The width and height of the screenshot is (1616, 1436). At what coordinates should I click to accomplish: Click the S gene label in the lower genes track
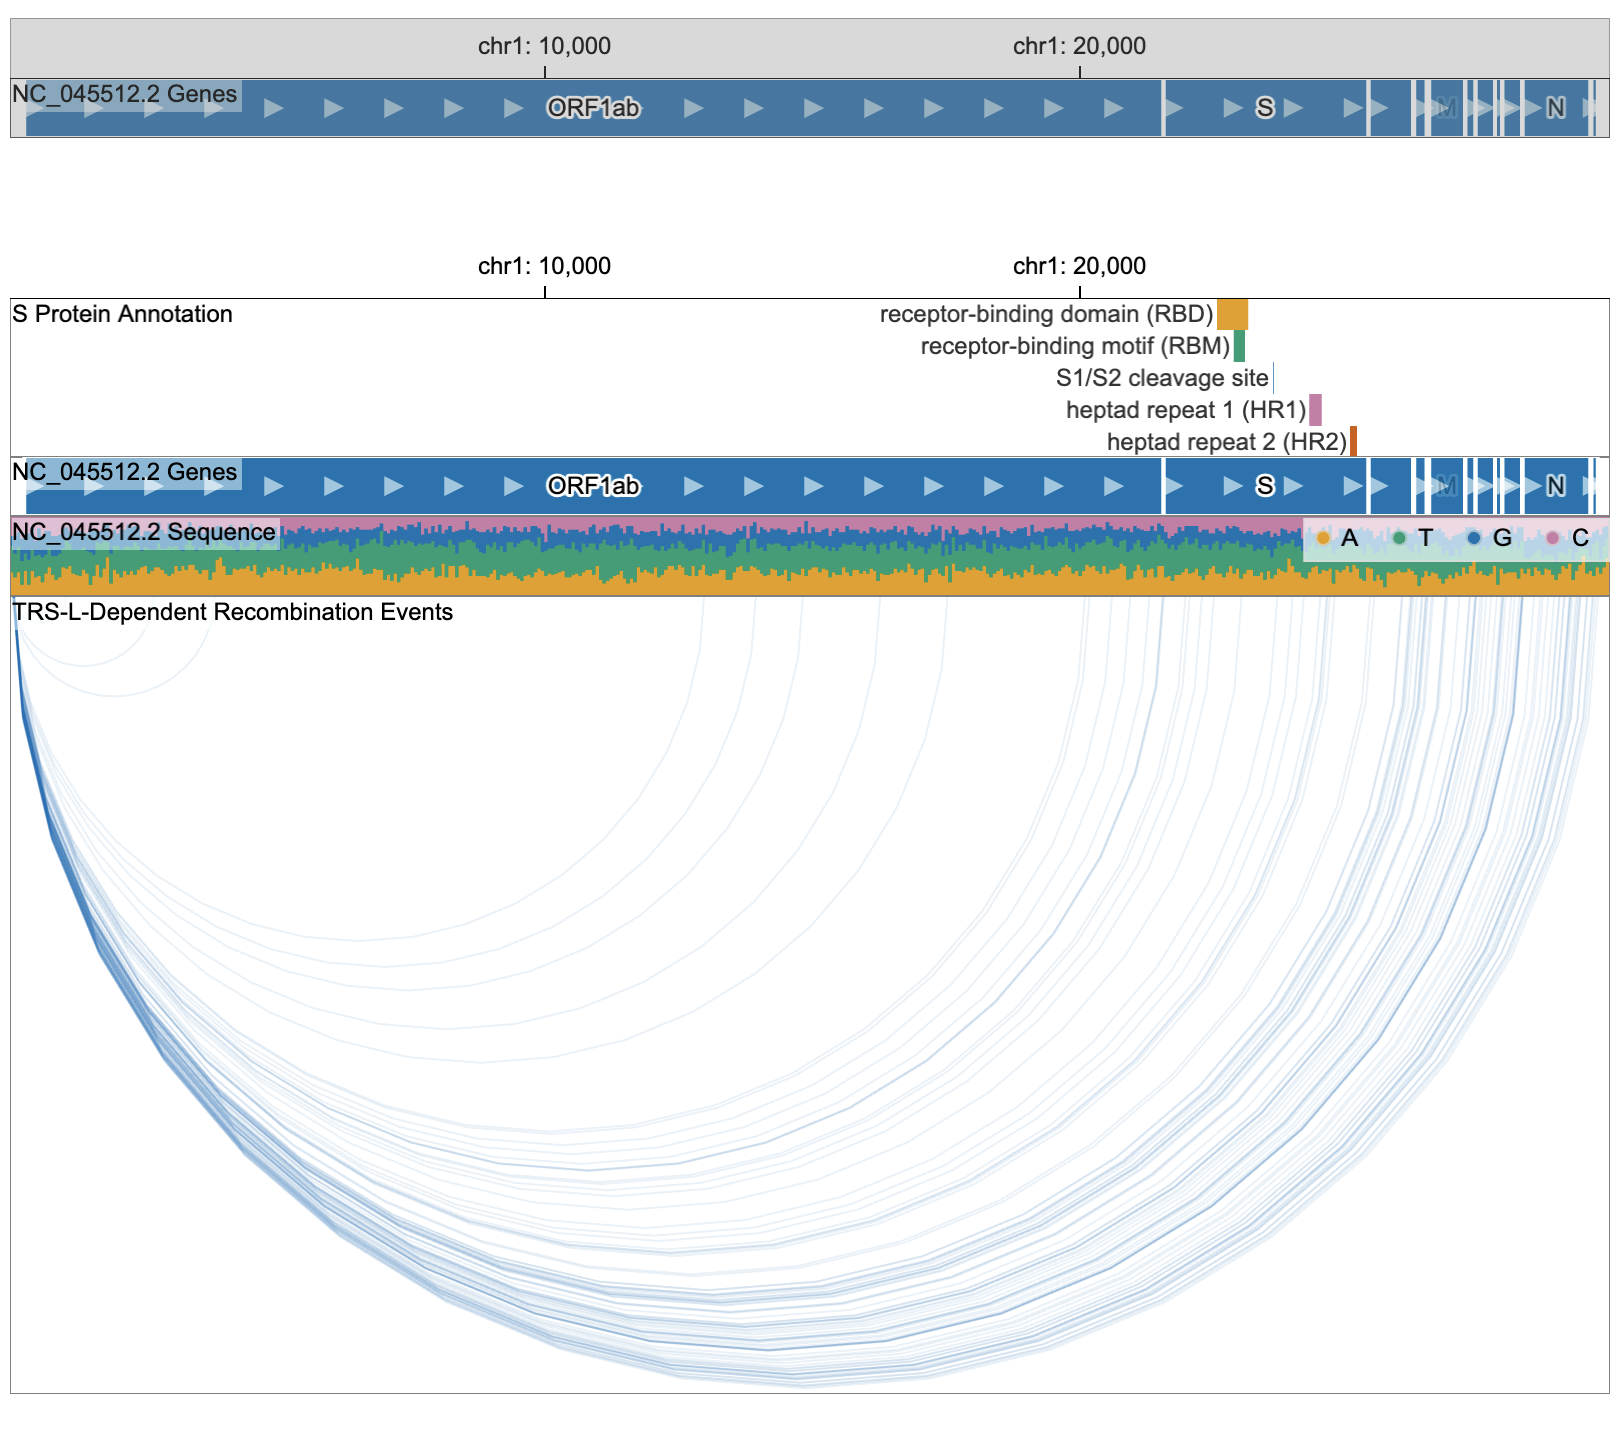[x=1265, y=486]
